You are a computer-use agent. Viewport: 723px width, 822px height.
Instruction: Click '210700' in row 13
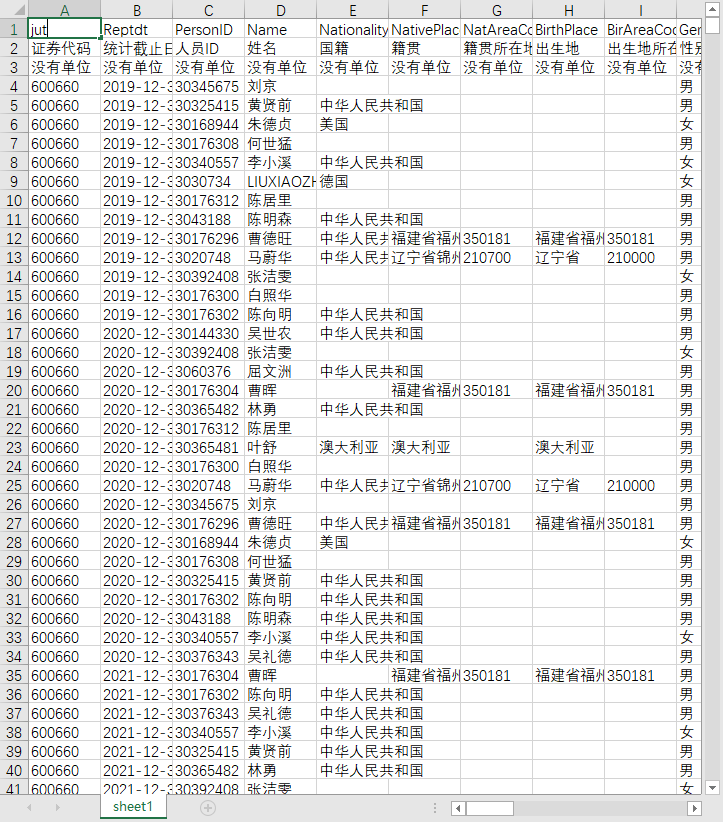point(497,257)
